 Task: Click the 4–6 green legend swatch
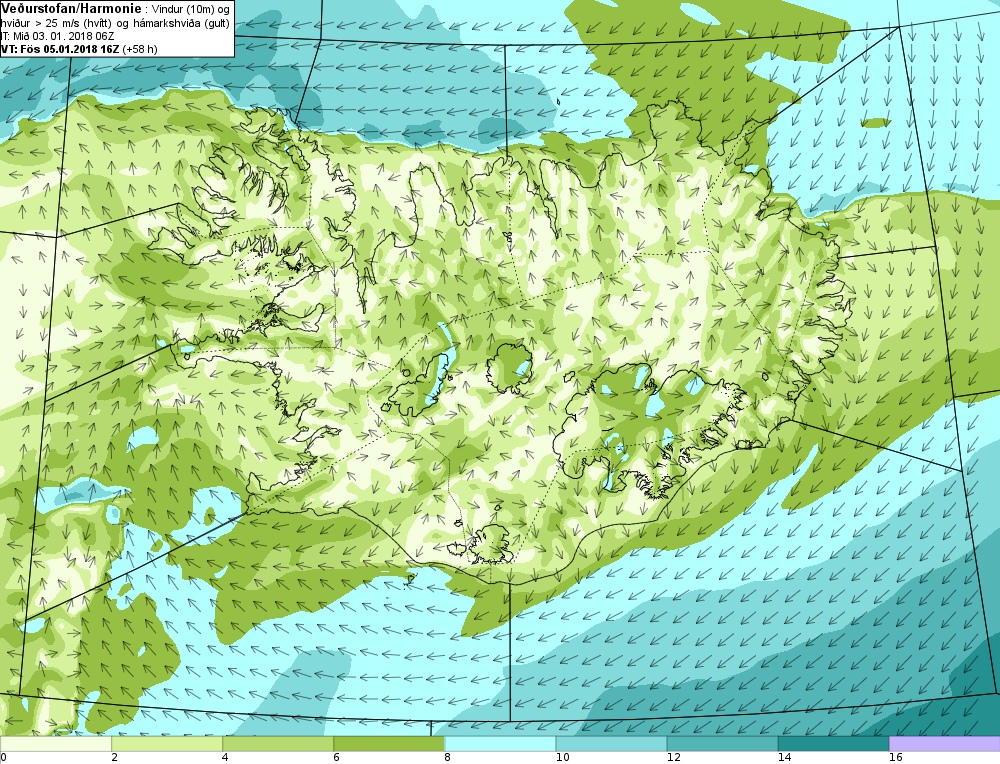(x=277, y=744)
